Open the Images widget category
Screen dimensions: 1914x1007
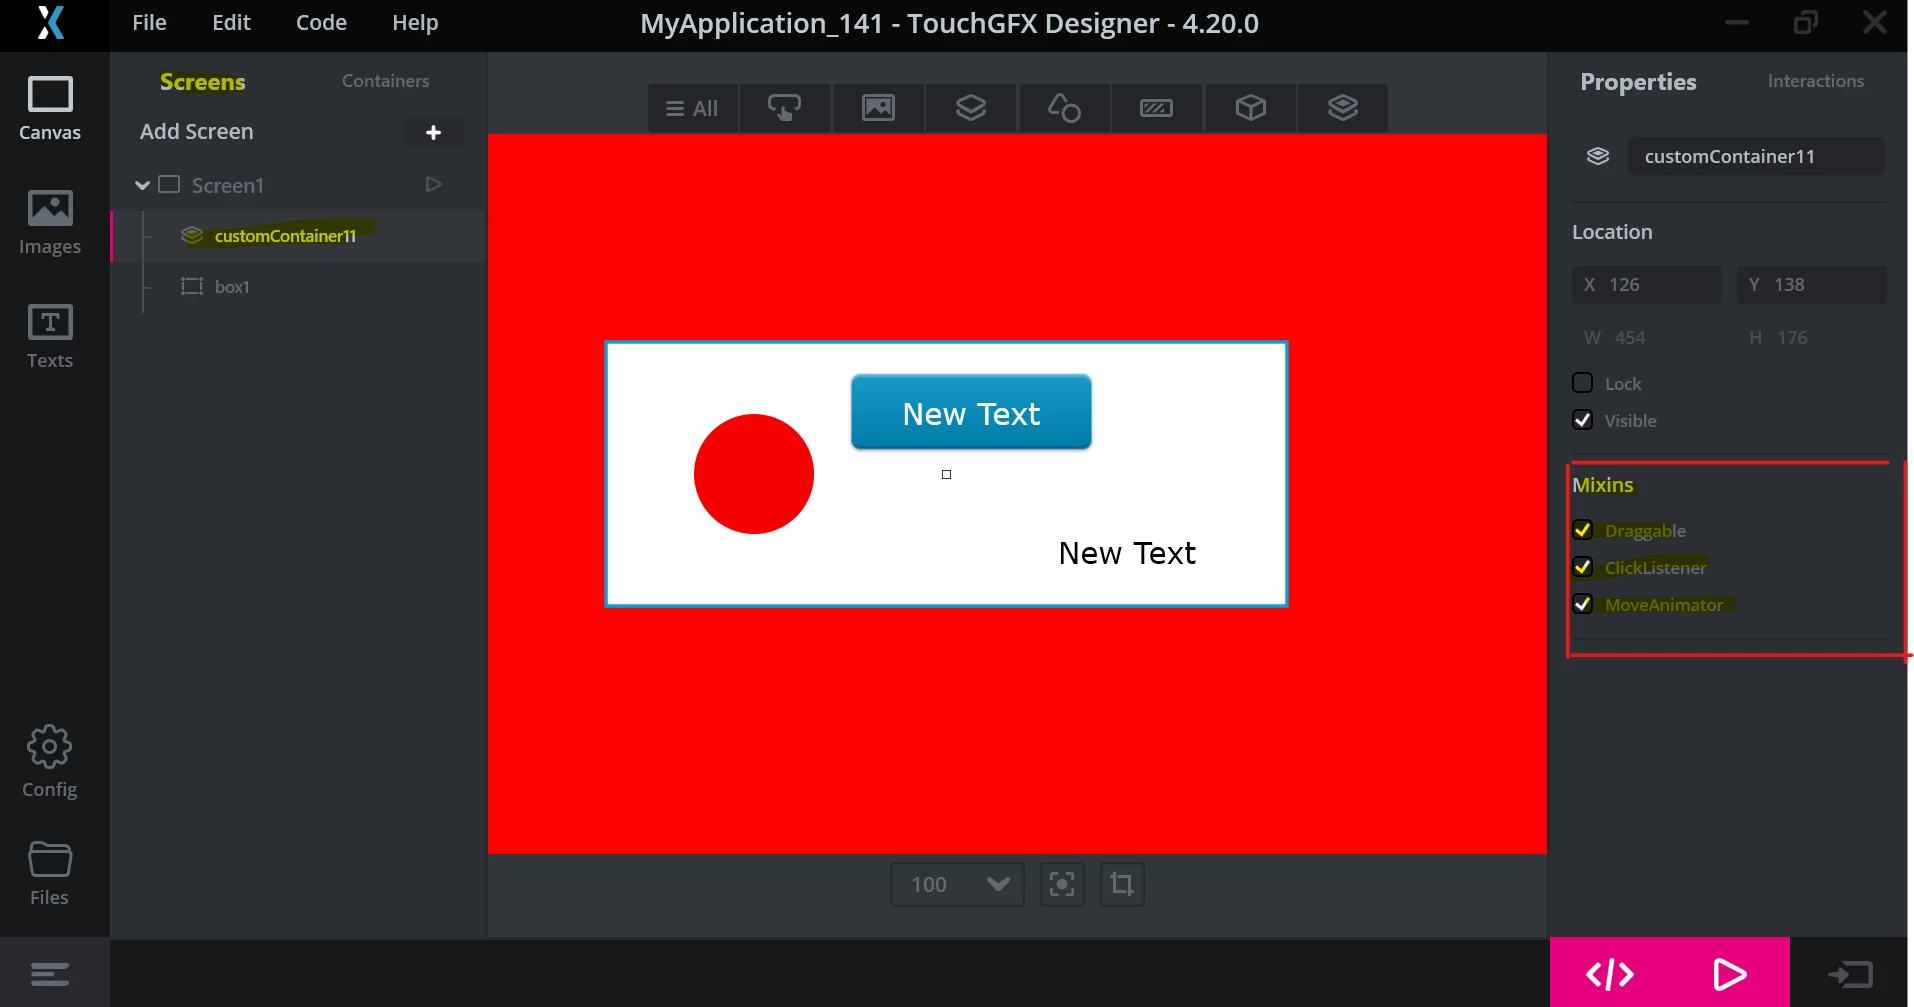(x=878, y=108)
